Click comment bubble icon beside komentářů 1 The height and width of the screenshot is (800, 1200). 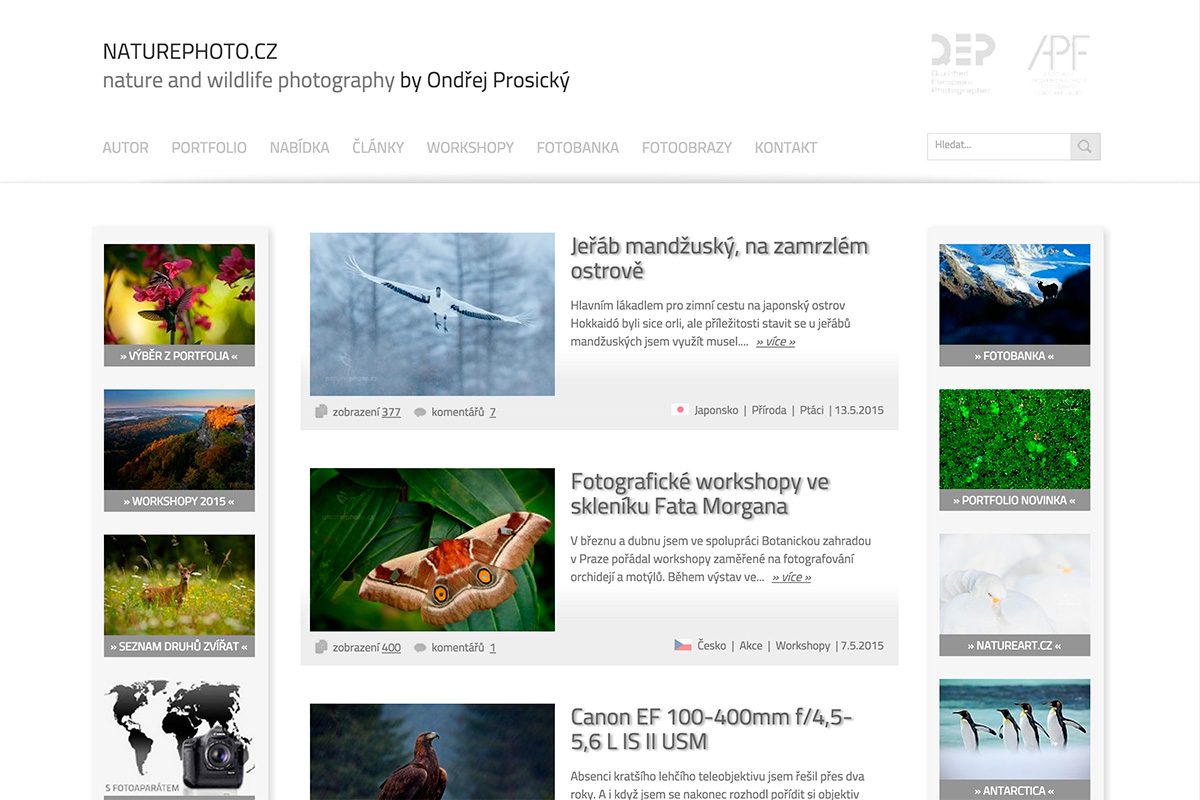click(x=420, y=648)
